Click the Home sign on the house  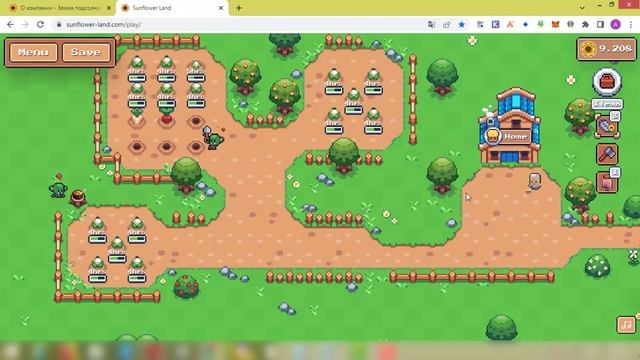pos(515,136)
